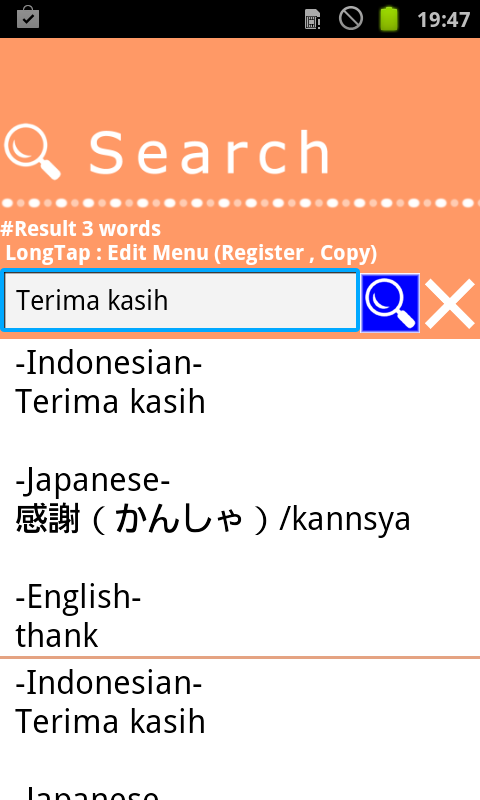Viewport: 480px width, 800px height.
Task: Tap the English translation 'thank'
Action: 57,635
